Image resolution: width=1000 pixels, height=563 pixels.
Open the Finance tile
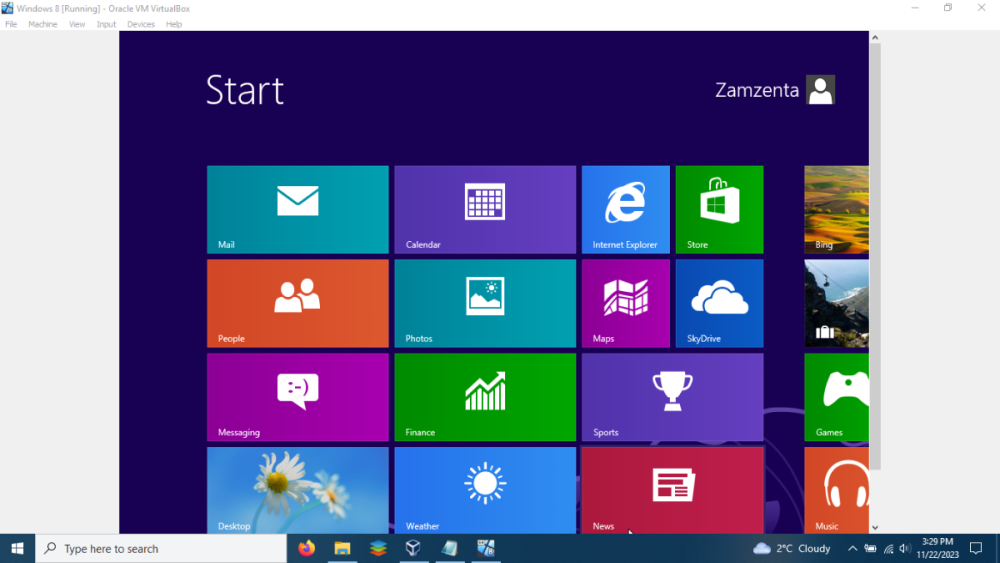click(x=485, y=397)
